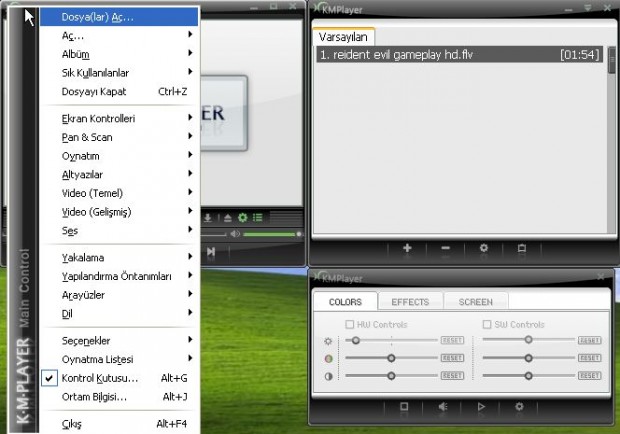The image size is (620, 434).
Task: Add a file with the playlist plus icon
Action: click(x=407, y=248)
